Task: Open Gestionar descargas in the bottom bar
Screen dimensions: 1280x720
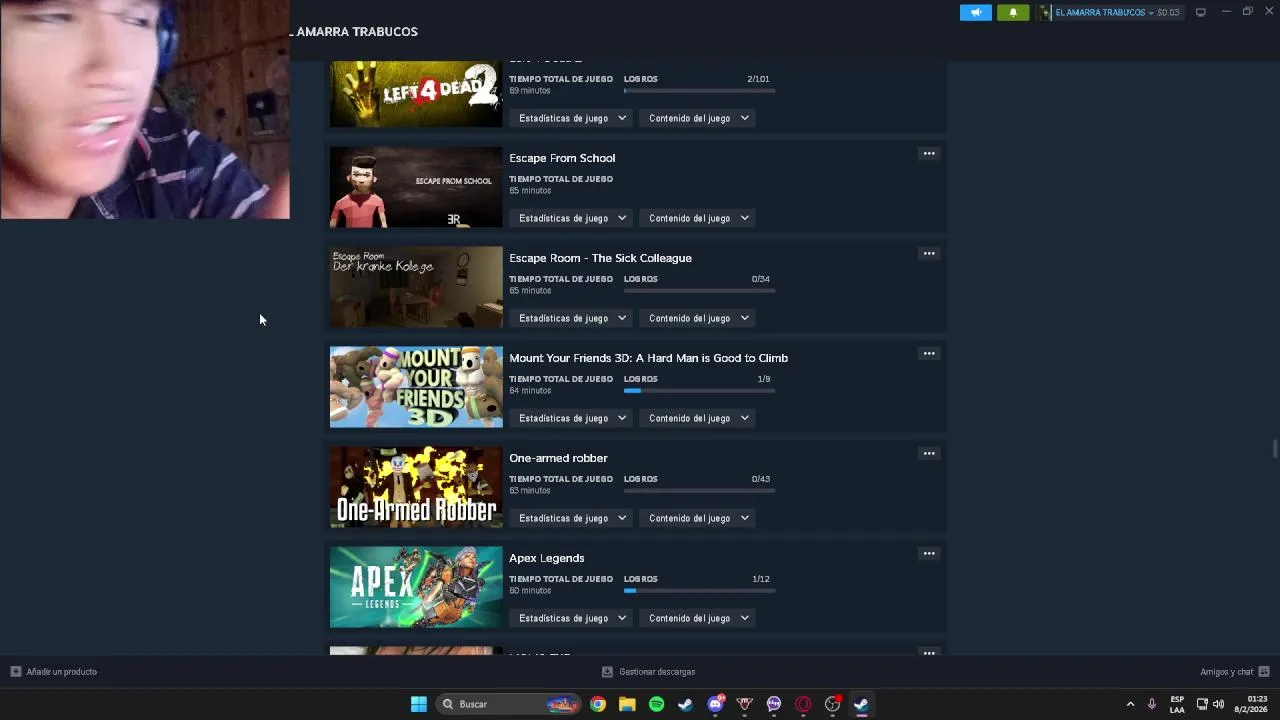Action: pyautogui.click(x=648, y=672)
